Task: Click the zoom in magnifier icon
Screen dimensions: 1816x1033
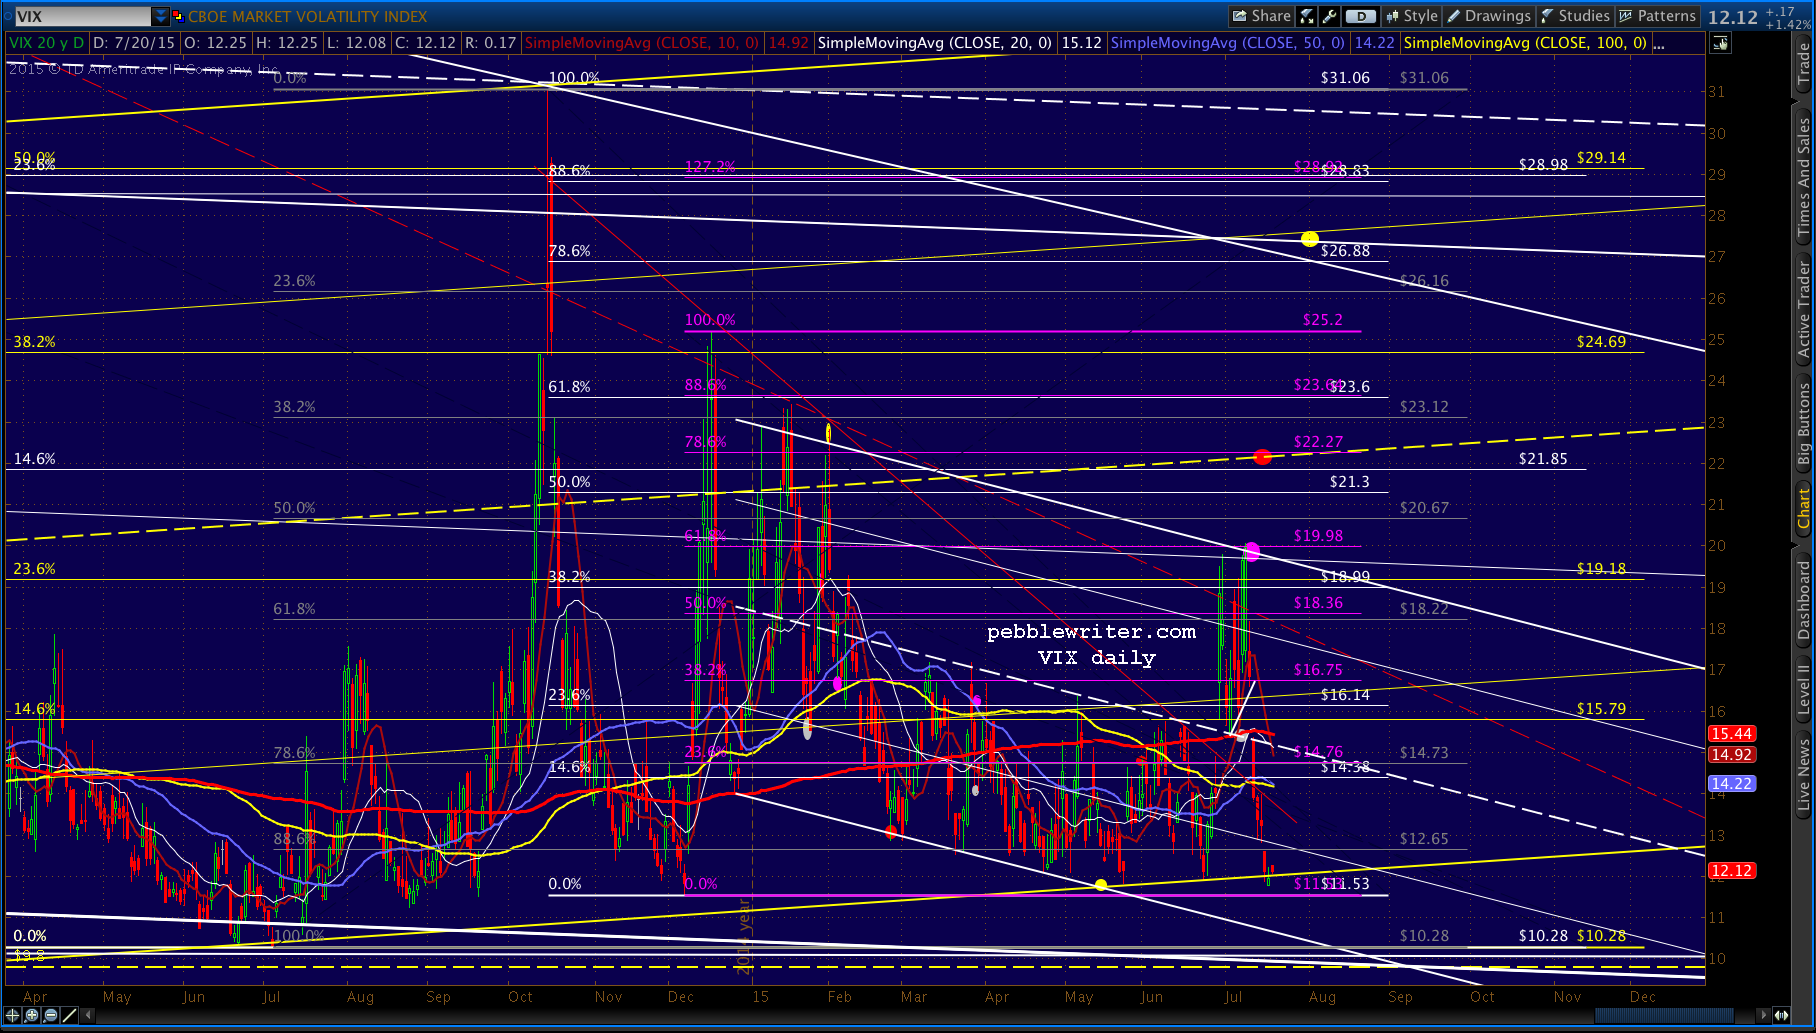Action: coord(32,1015)
